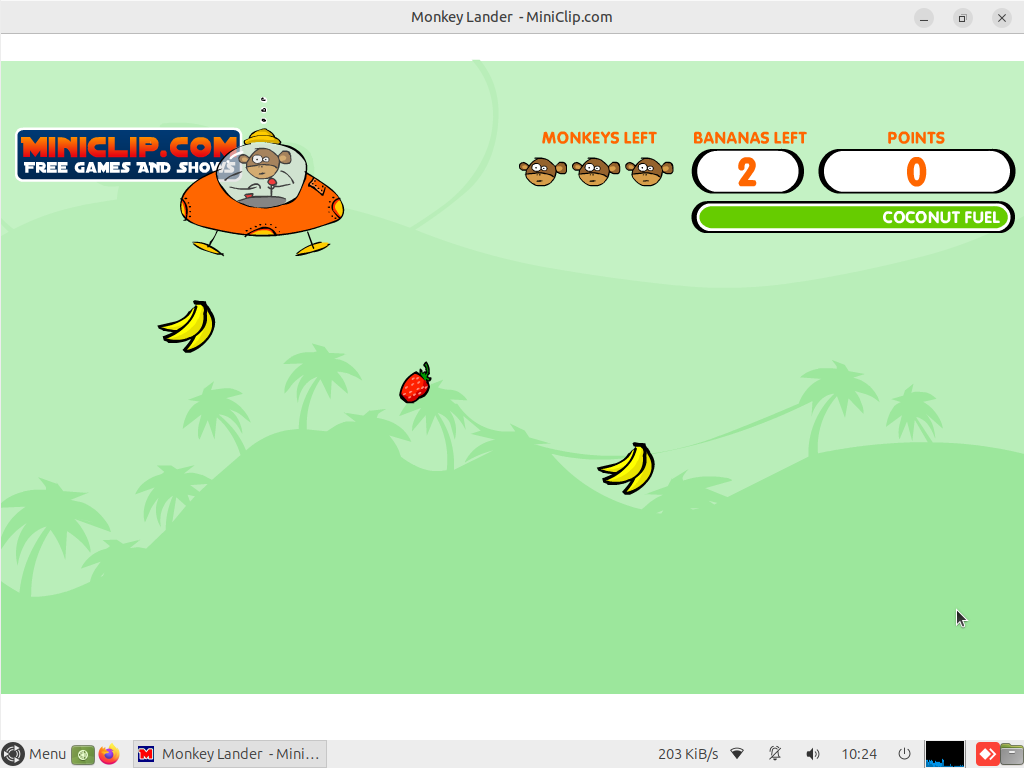Launch Firefox from the taskbar
The width and height of the screenshot is (1024, 768).
pos(109,754)
